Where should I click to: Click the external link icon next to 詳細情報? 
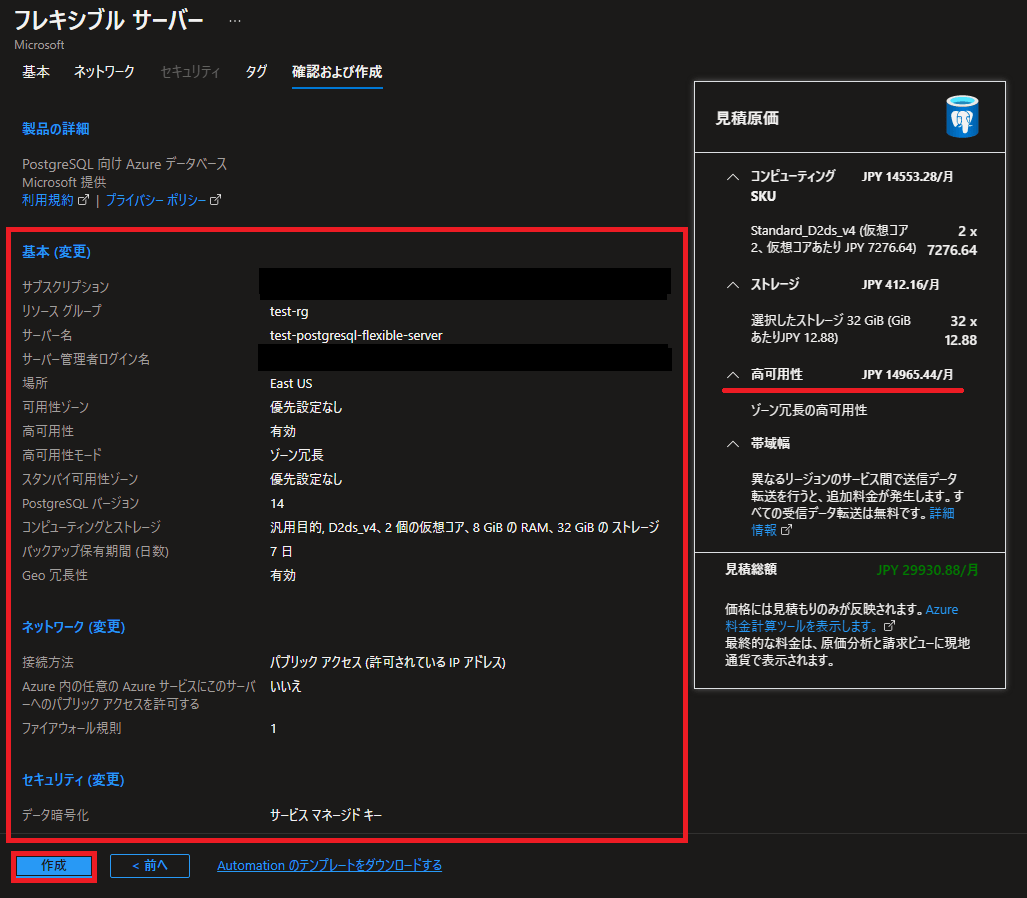pos(787,530)
